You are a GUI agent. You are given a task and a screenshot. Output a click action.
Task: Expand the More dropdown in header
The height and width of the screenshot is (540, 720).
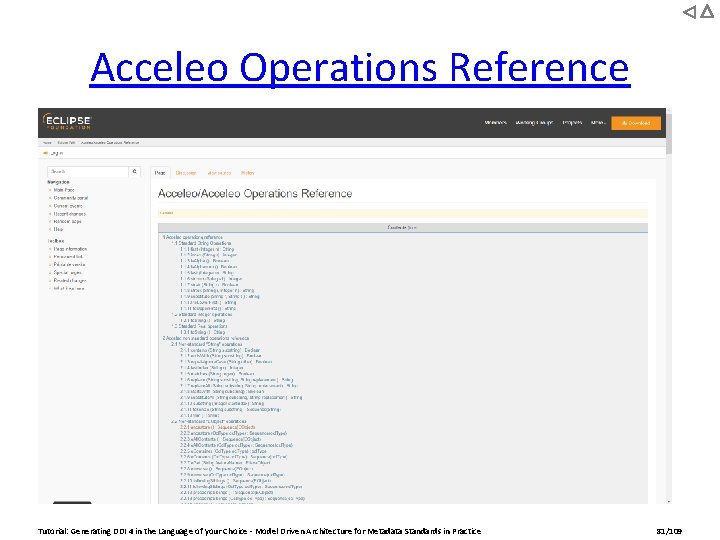click(598, 123)
